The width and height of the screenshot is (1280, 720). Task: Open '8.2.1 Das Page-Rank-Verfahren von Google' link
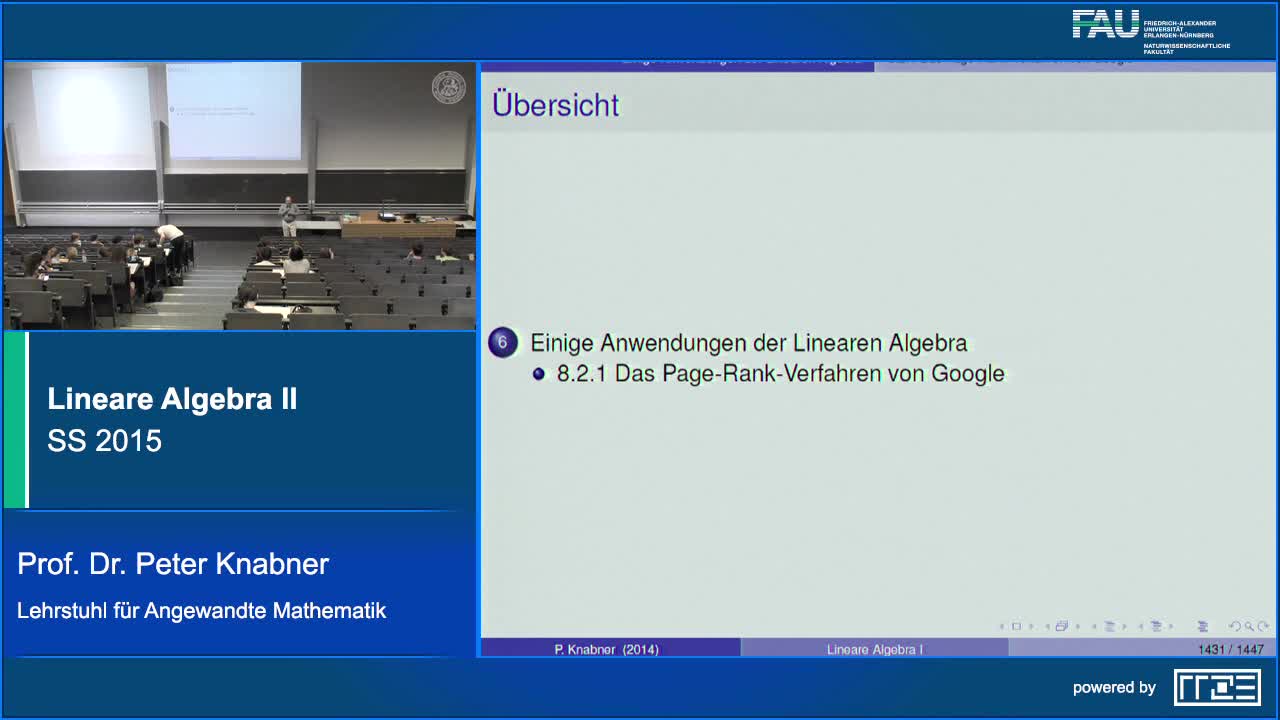(x=780, y=374)
